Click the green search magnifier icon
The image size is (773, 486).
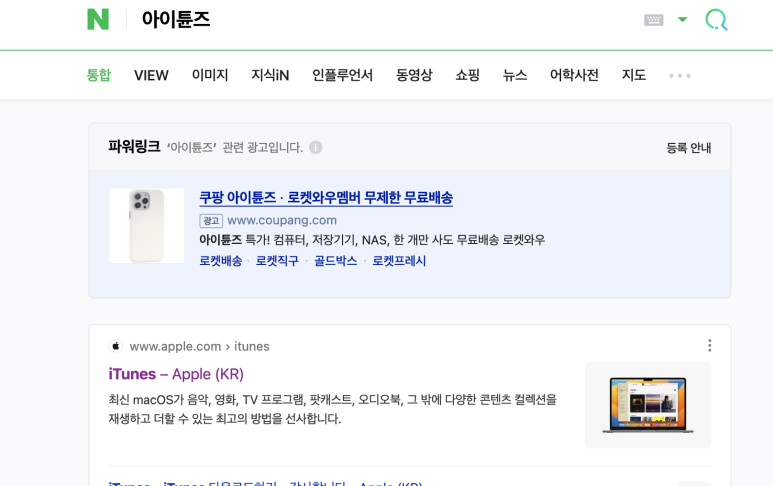[716, 20]
